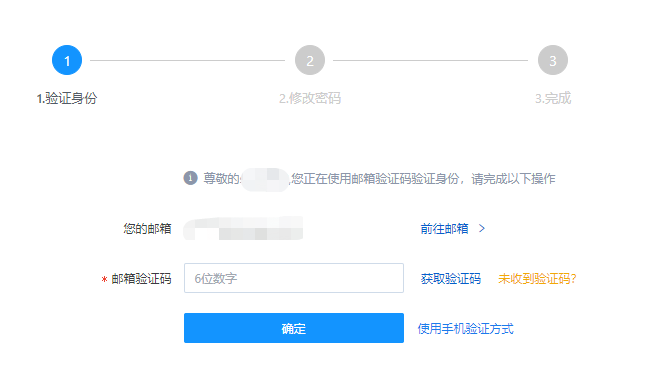Open the 未收到验证码? help link
665x381 pixels.
pos(537,279)
